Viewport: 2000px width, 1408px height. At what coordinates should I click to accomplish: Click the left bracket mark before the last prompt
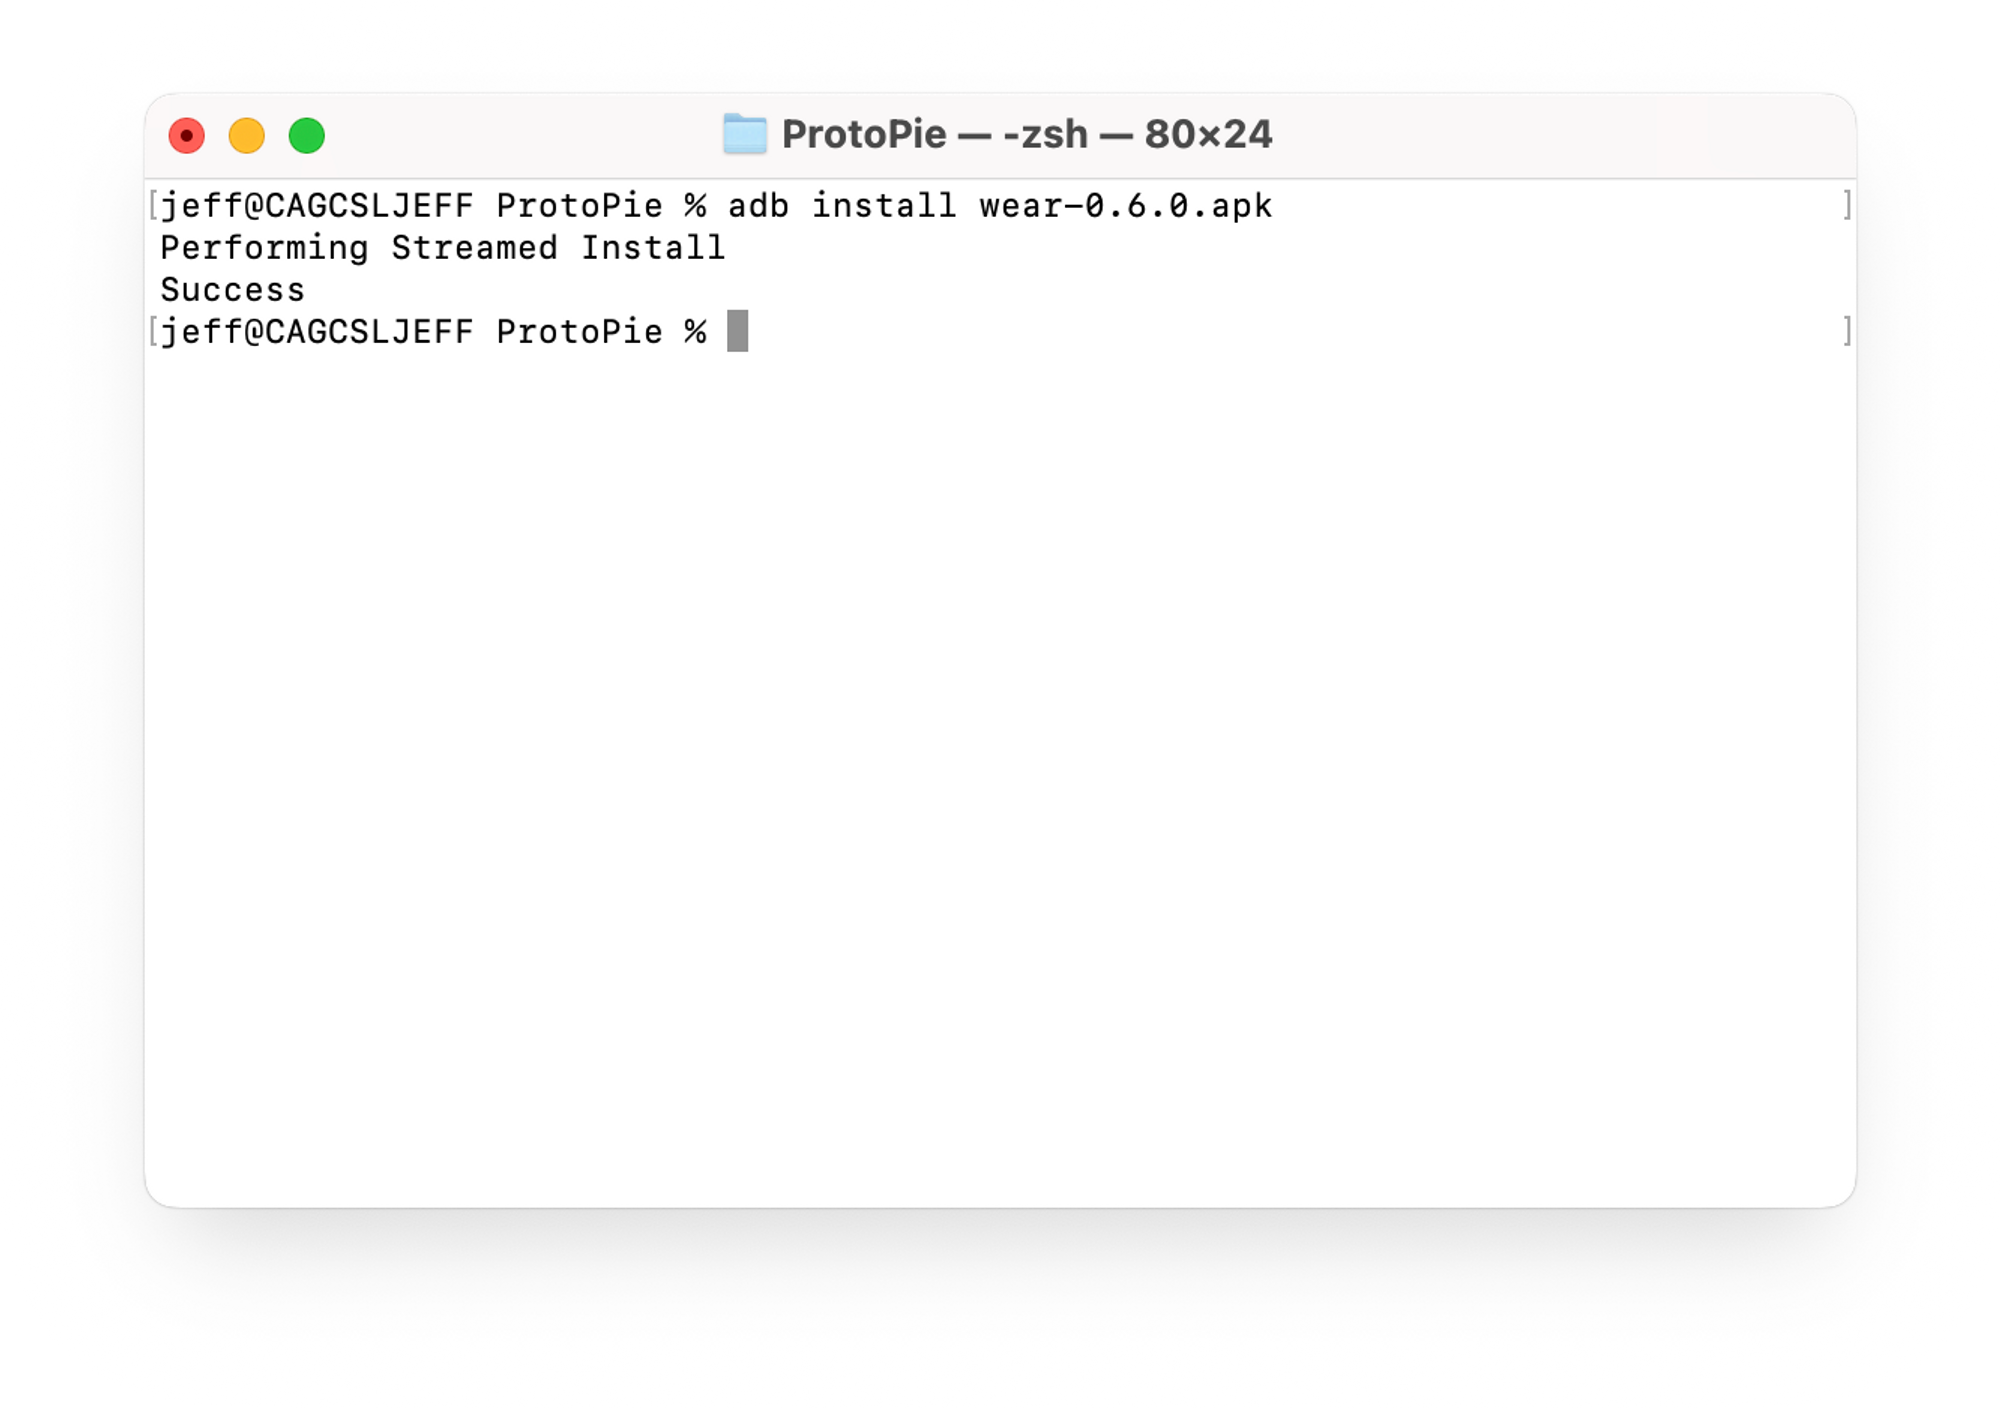pos(153,331)
